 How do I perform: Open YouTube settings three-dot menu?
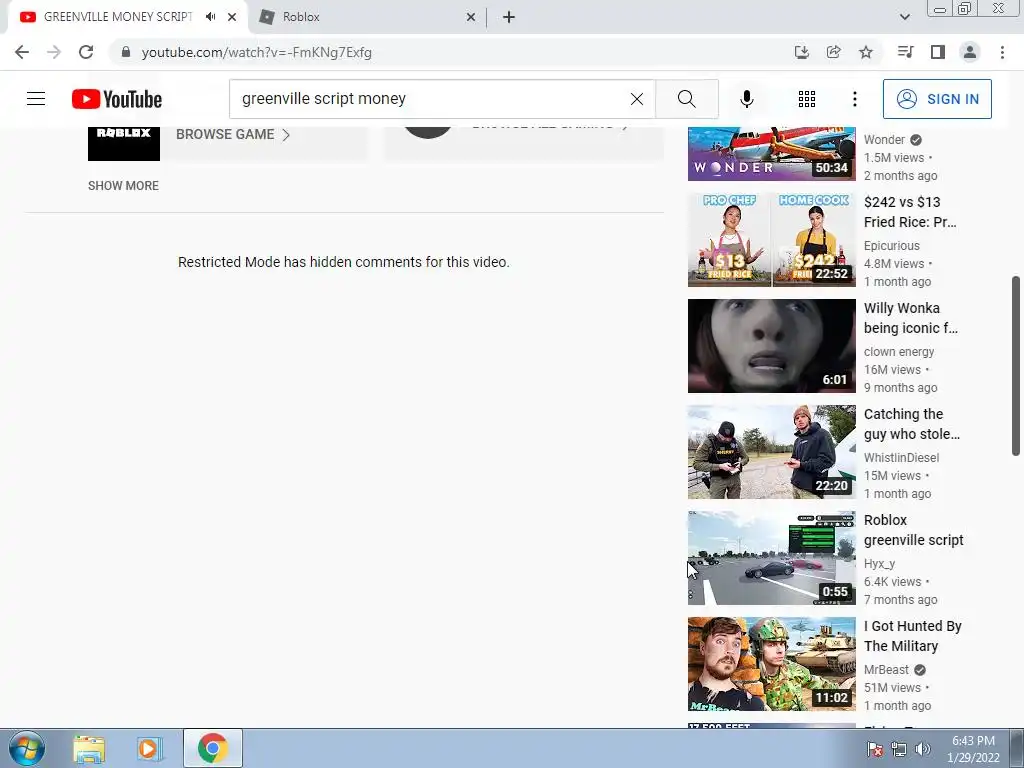855,99
